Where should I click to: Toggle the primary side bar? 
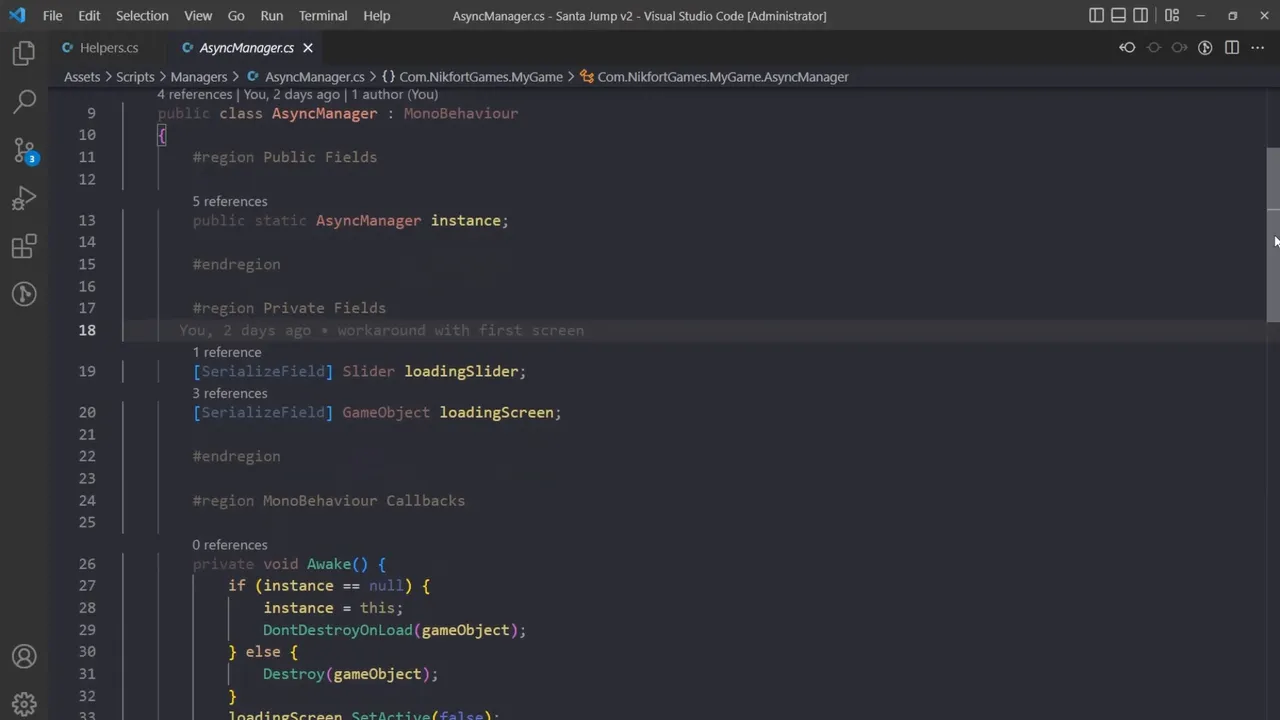click(x=1097, y=16)
